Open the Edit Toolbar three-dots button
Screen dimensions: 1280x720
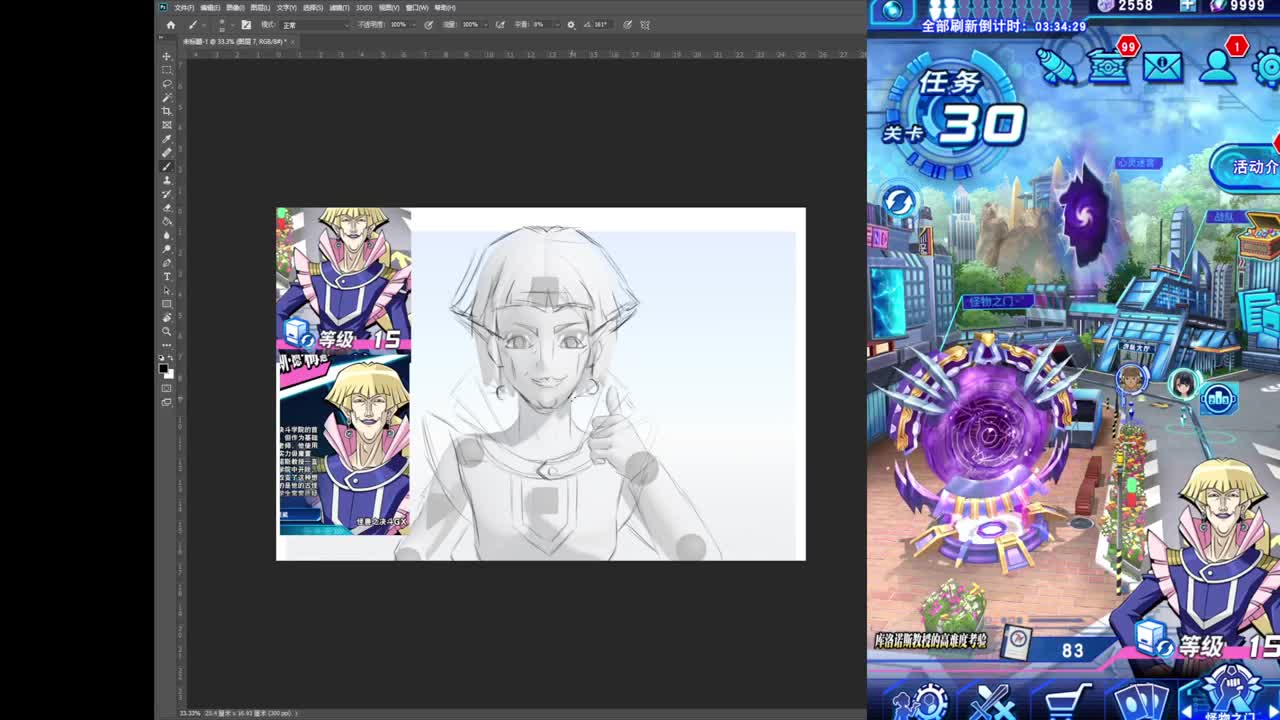(167, 345)
